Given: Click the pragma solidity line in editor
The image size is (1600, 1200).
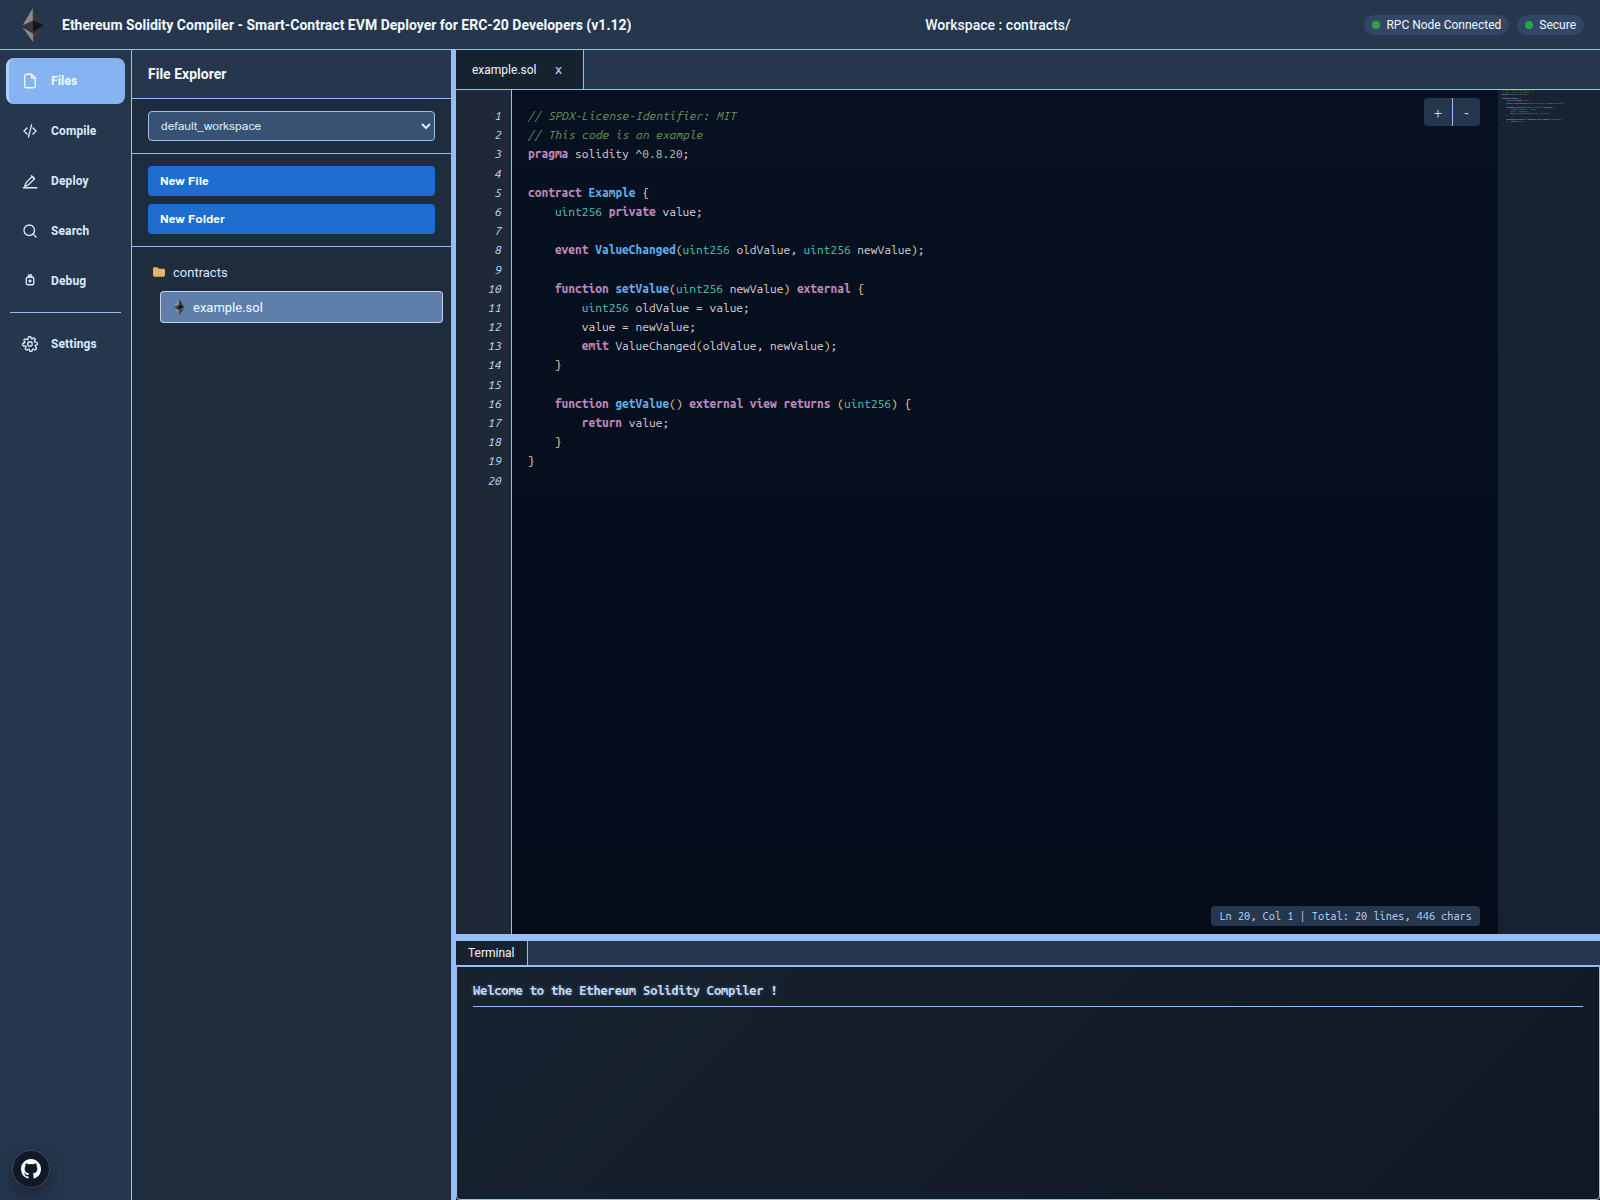Looking at the screenshot, I should click(608, 154).
